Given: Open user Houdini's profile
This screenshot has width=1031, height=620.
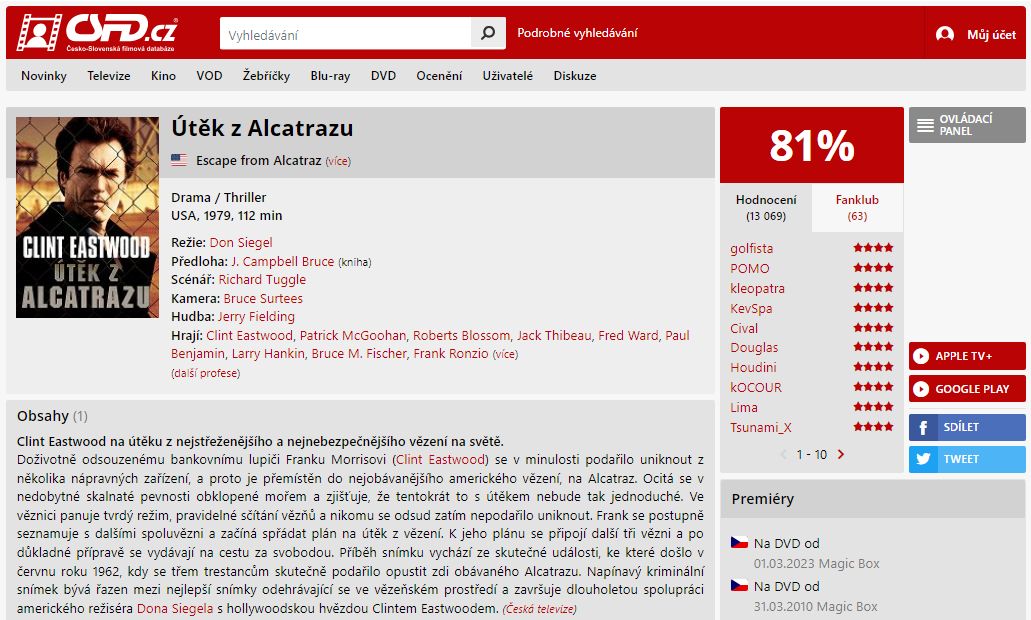Looking at the screenshot, I should [754, 368].
